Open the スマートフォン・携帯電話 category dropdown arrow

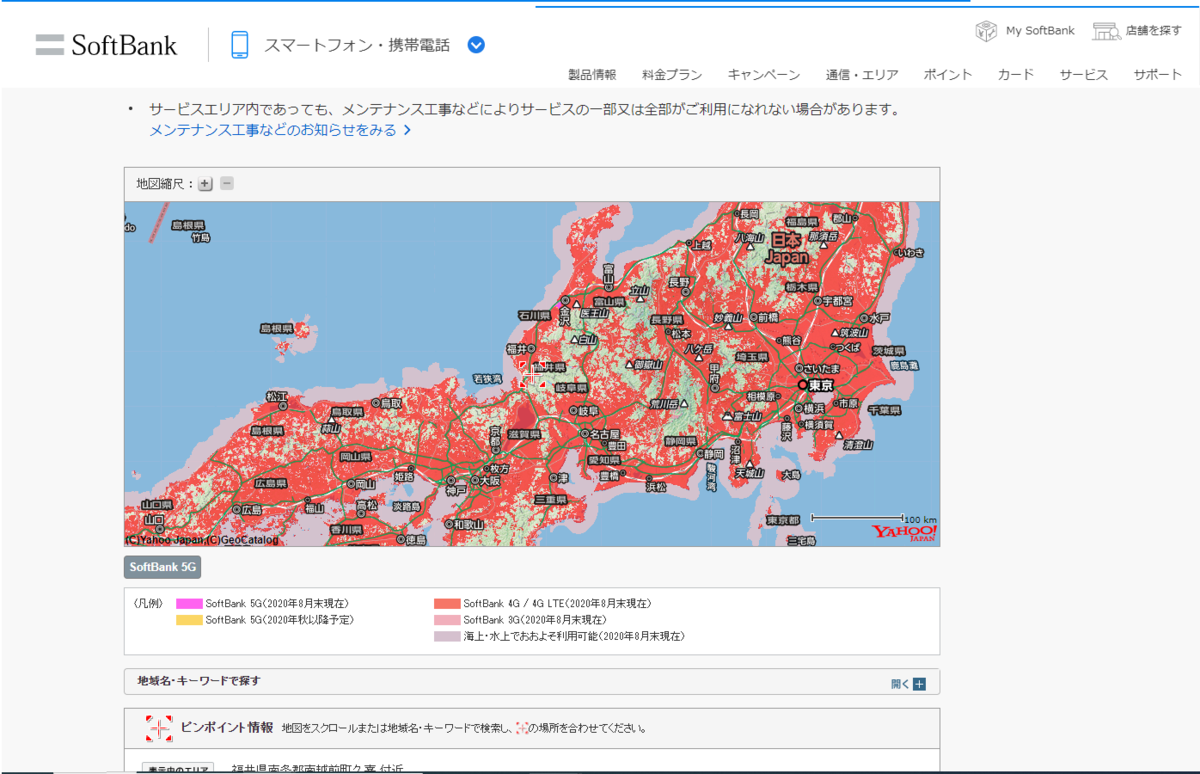pyautogui.click(x=476, y=45)
